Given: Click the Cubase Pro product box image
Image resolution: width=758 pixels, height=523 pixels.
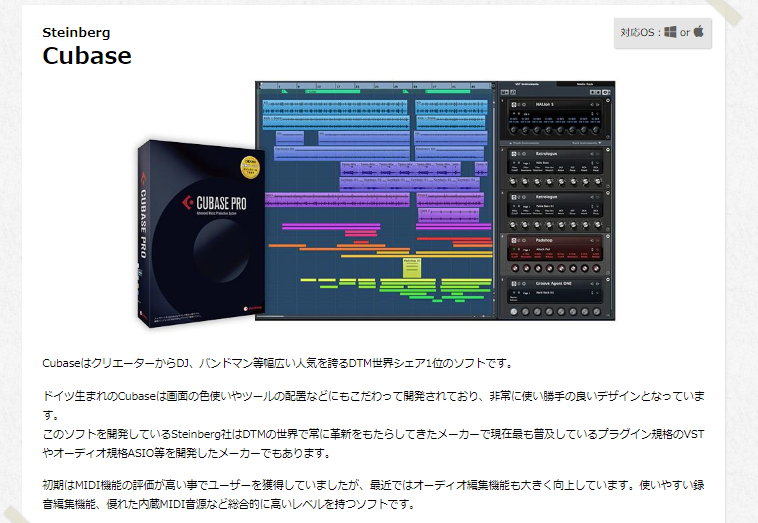Looking at the screenshot, I should tap(201, 233).
